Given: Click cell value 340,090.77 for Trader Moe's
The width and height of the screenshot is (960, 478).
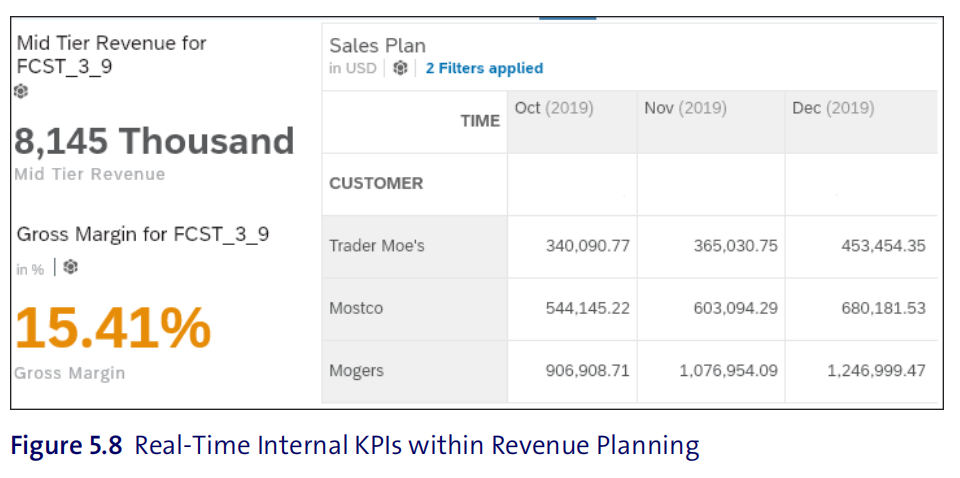Looking at the screenshot, I should pos(587,246).
